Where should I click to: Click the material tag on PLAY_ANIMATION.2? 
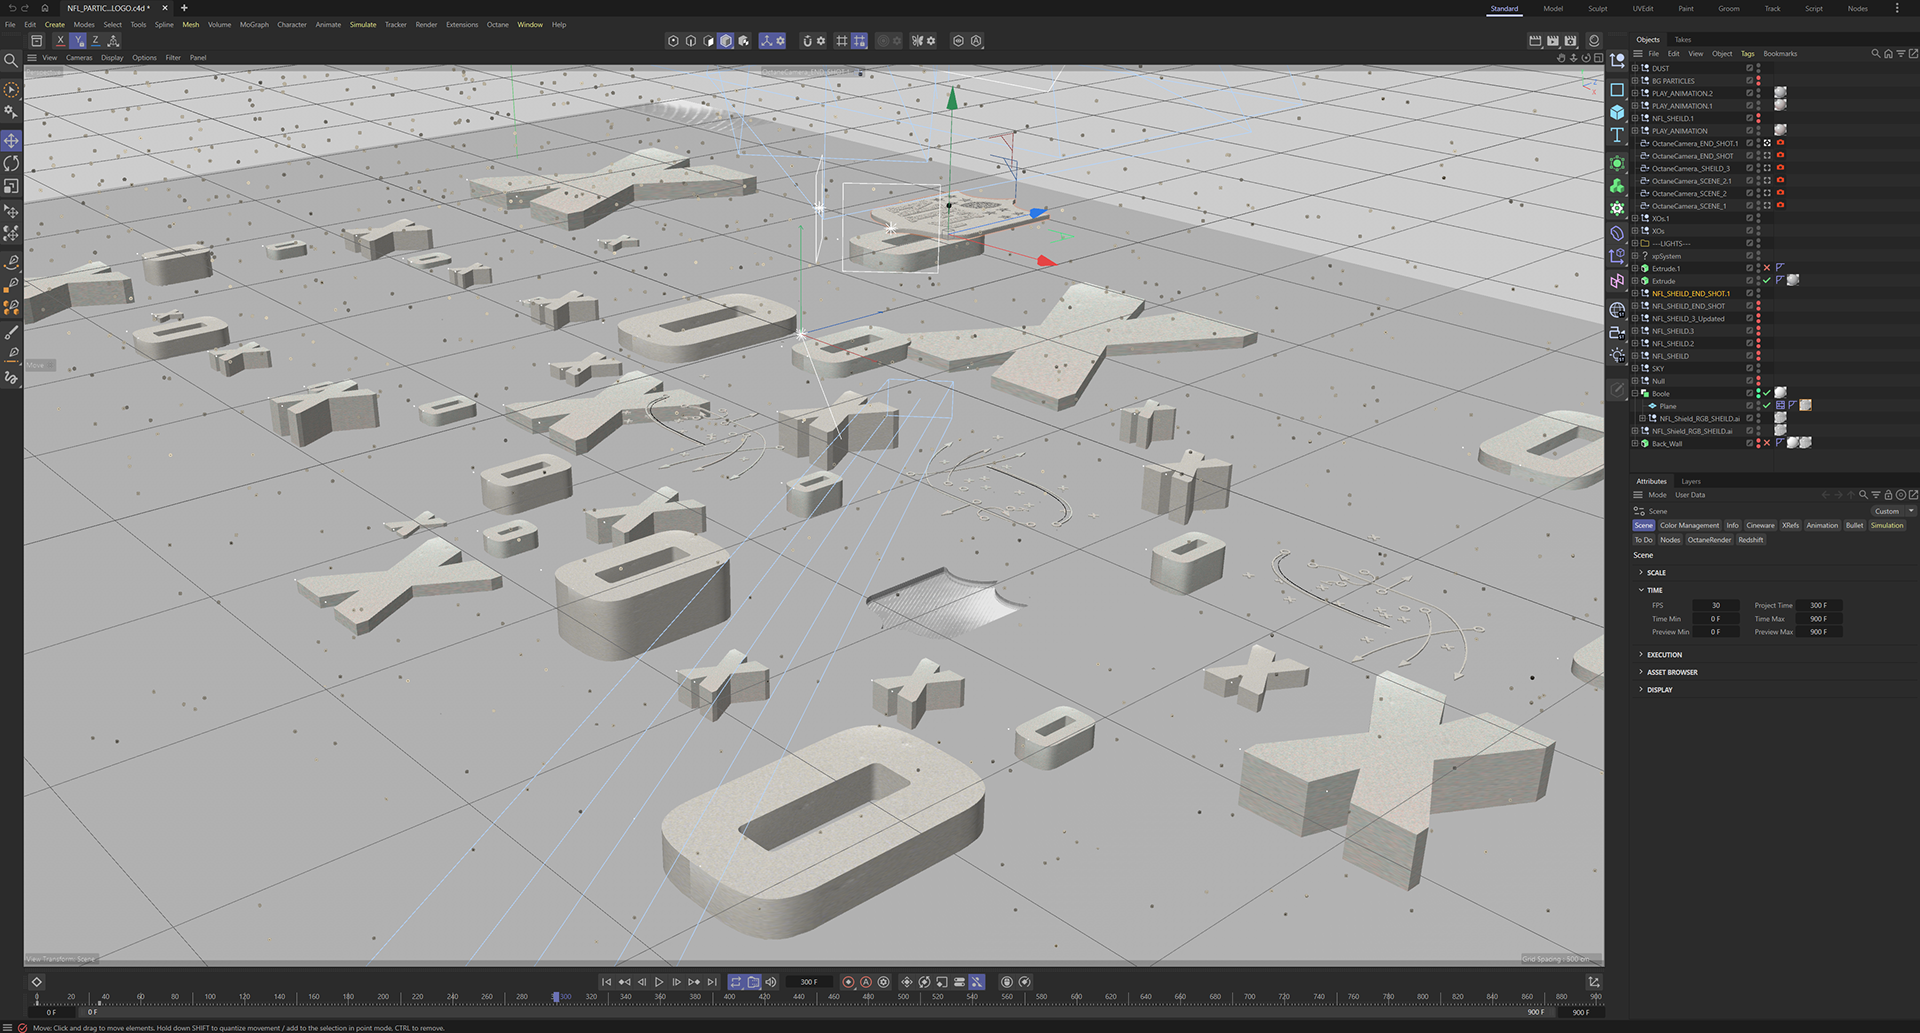pyautogui.click(x=1781, y=93)
